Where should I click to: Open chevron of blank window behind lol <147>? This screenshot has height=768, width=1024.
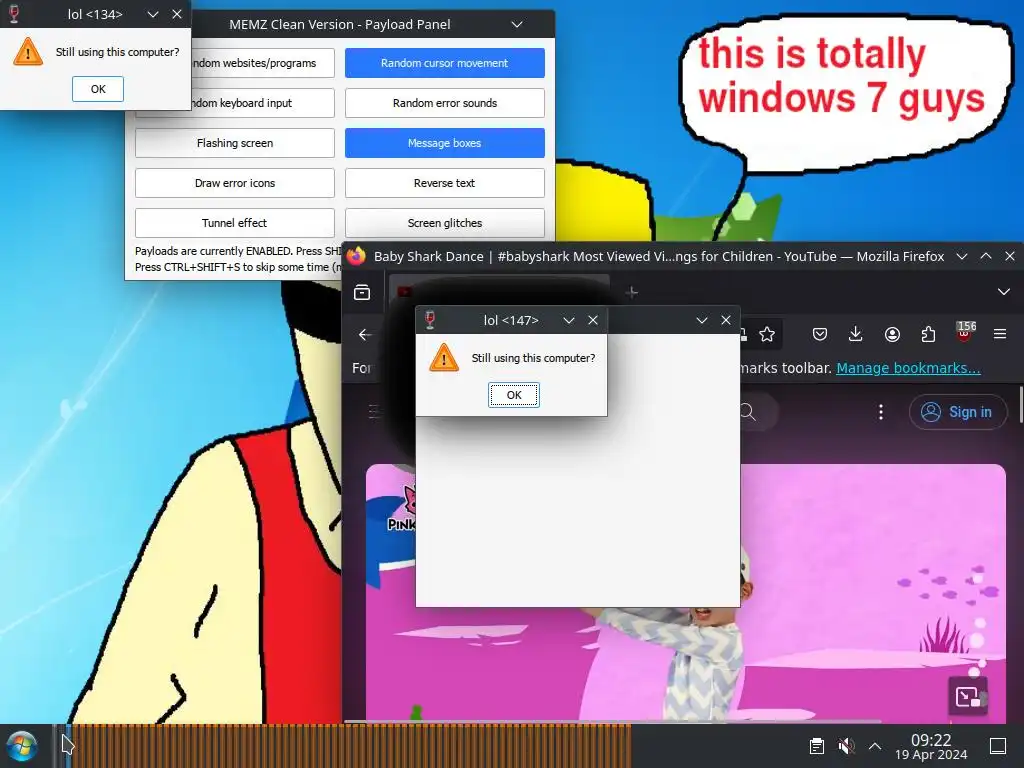pyautogui.click(x=702, y=320)
